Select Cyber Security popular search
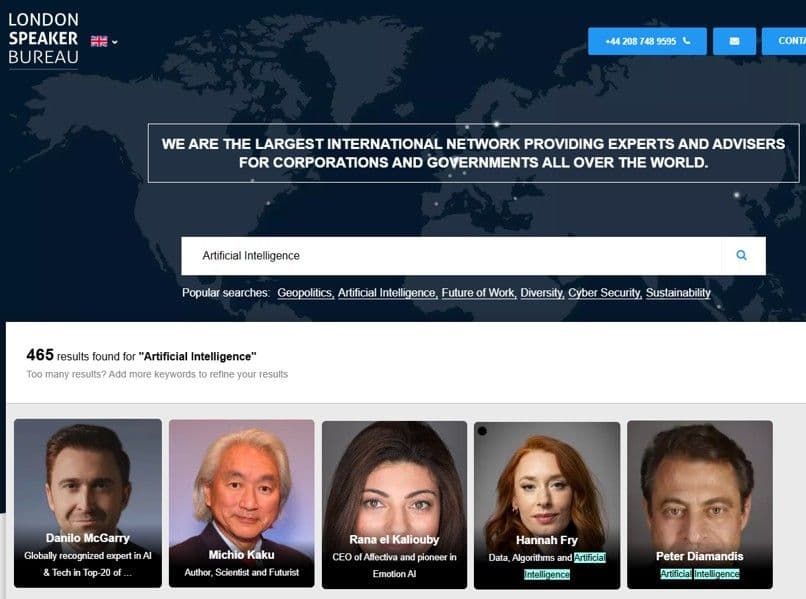806x599 pixels. point(604,293)
